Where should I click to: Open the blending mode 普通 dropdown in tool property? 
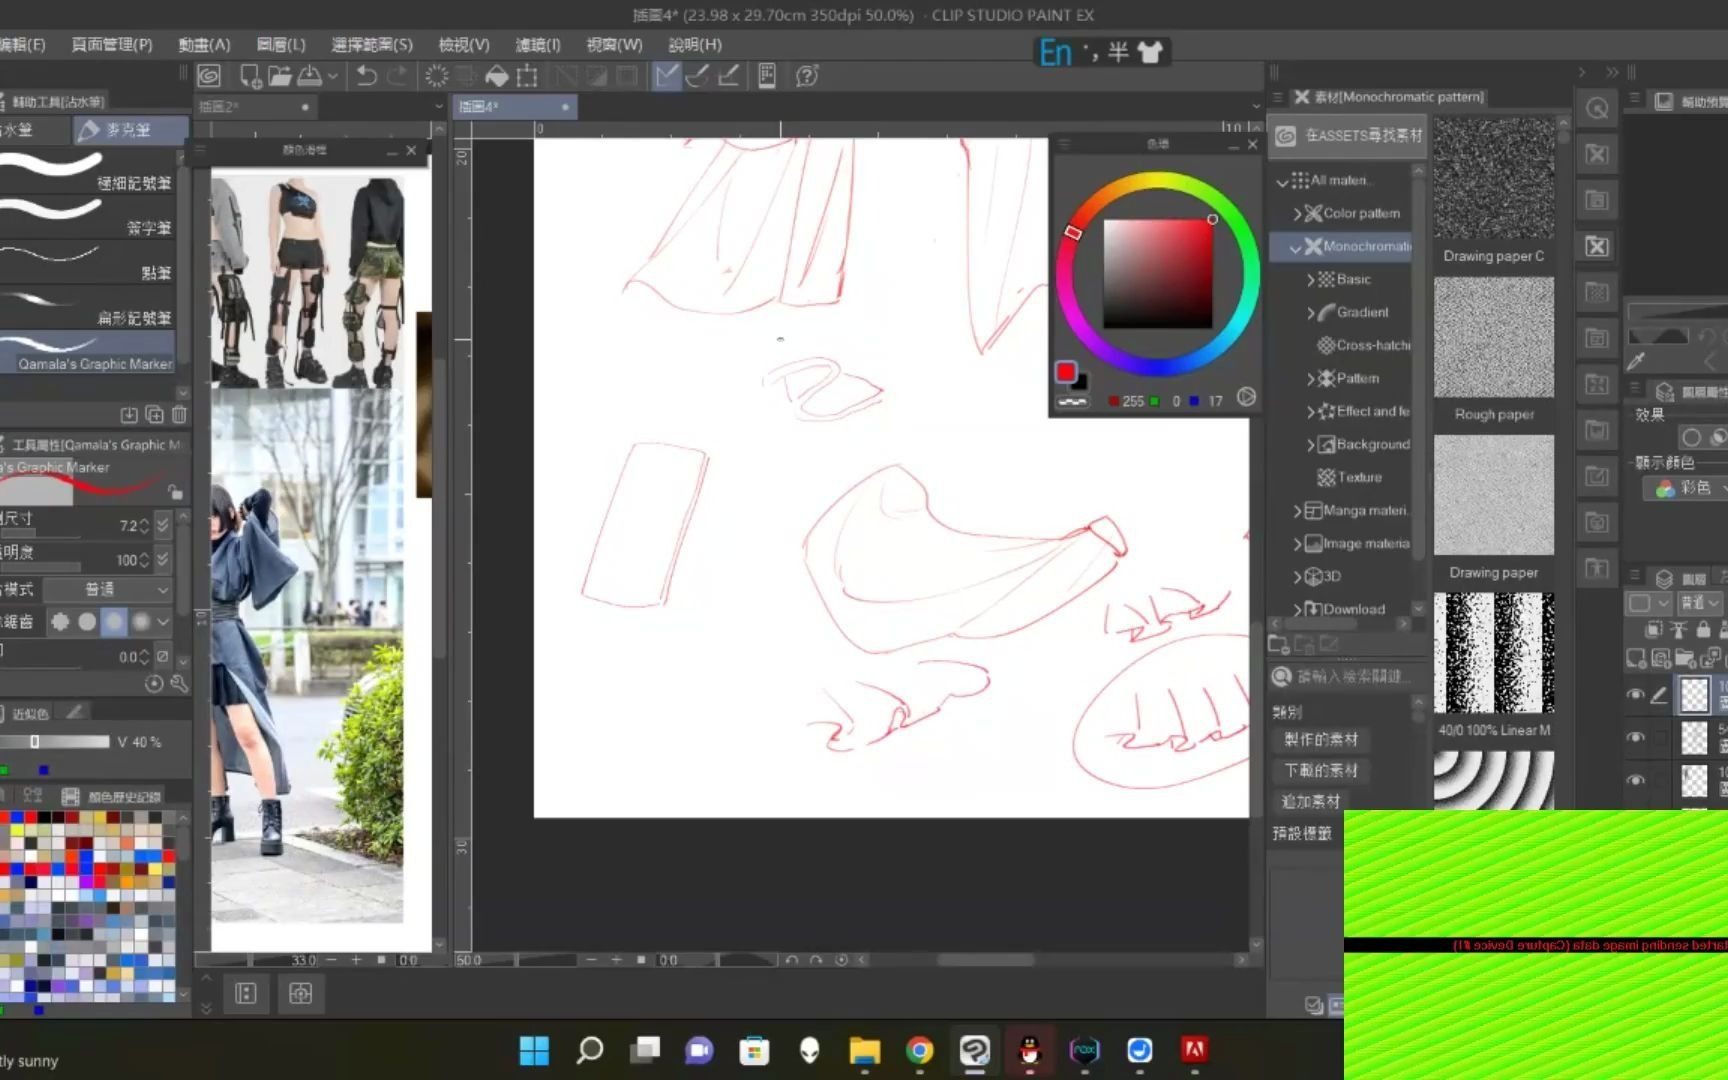click(107, 589)
